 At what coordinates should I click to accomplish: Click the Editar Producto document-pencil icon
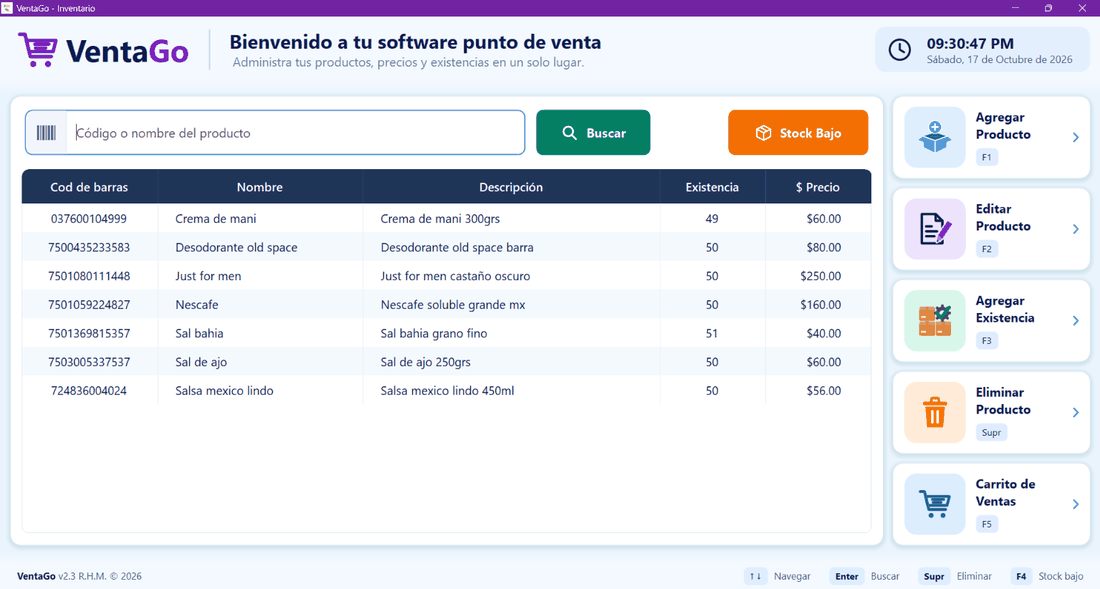pos(935,229)
